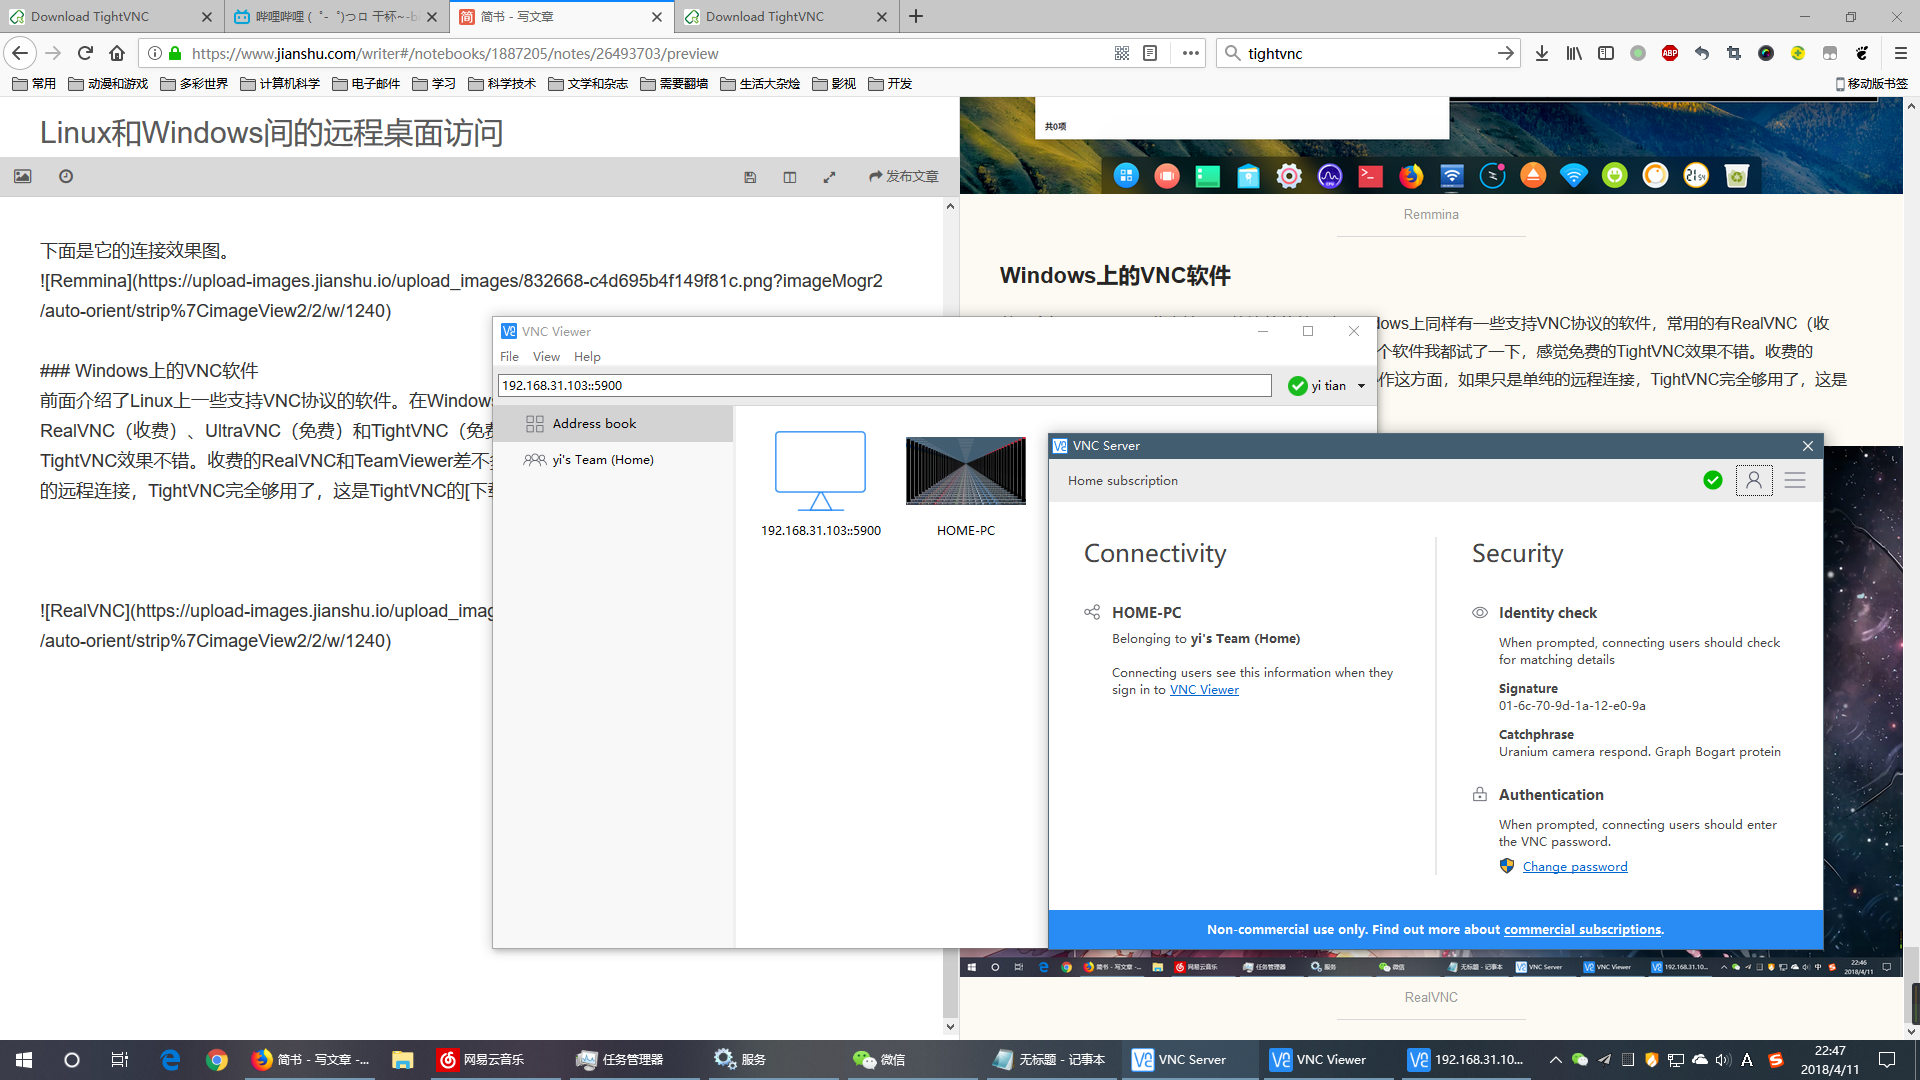Image resolution: width=1920 pixels, height=1080 pixels.
Task: Open the 电子邮件 bookmarks folder
Action: (x=366, y=84)
